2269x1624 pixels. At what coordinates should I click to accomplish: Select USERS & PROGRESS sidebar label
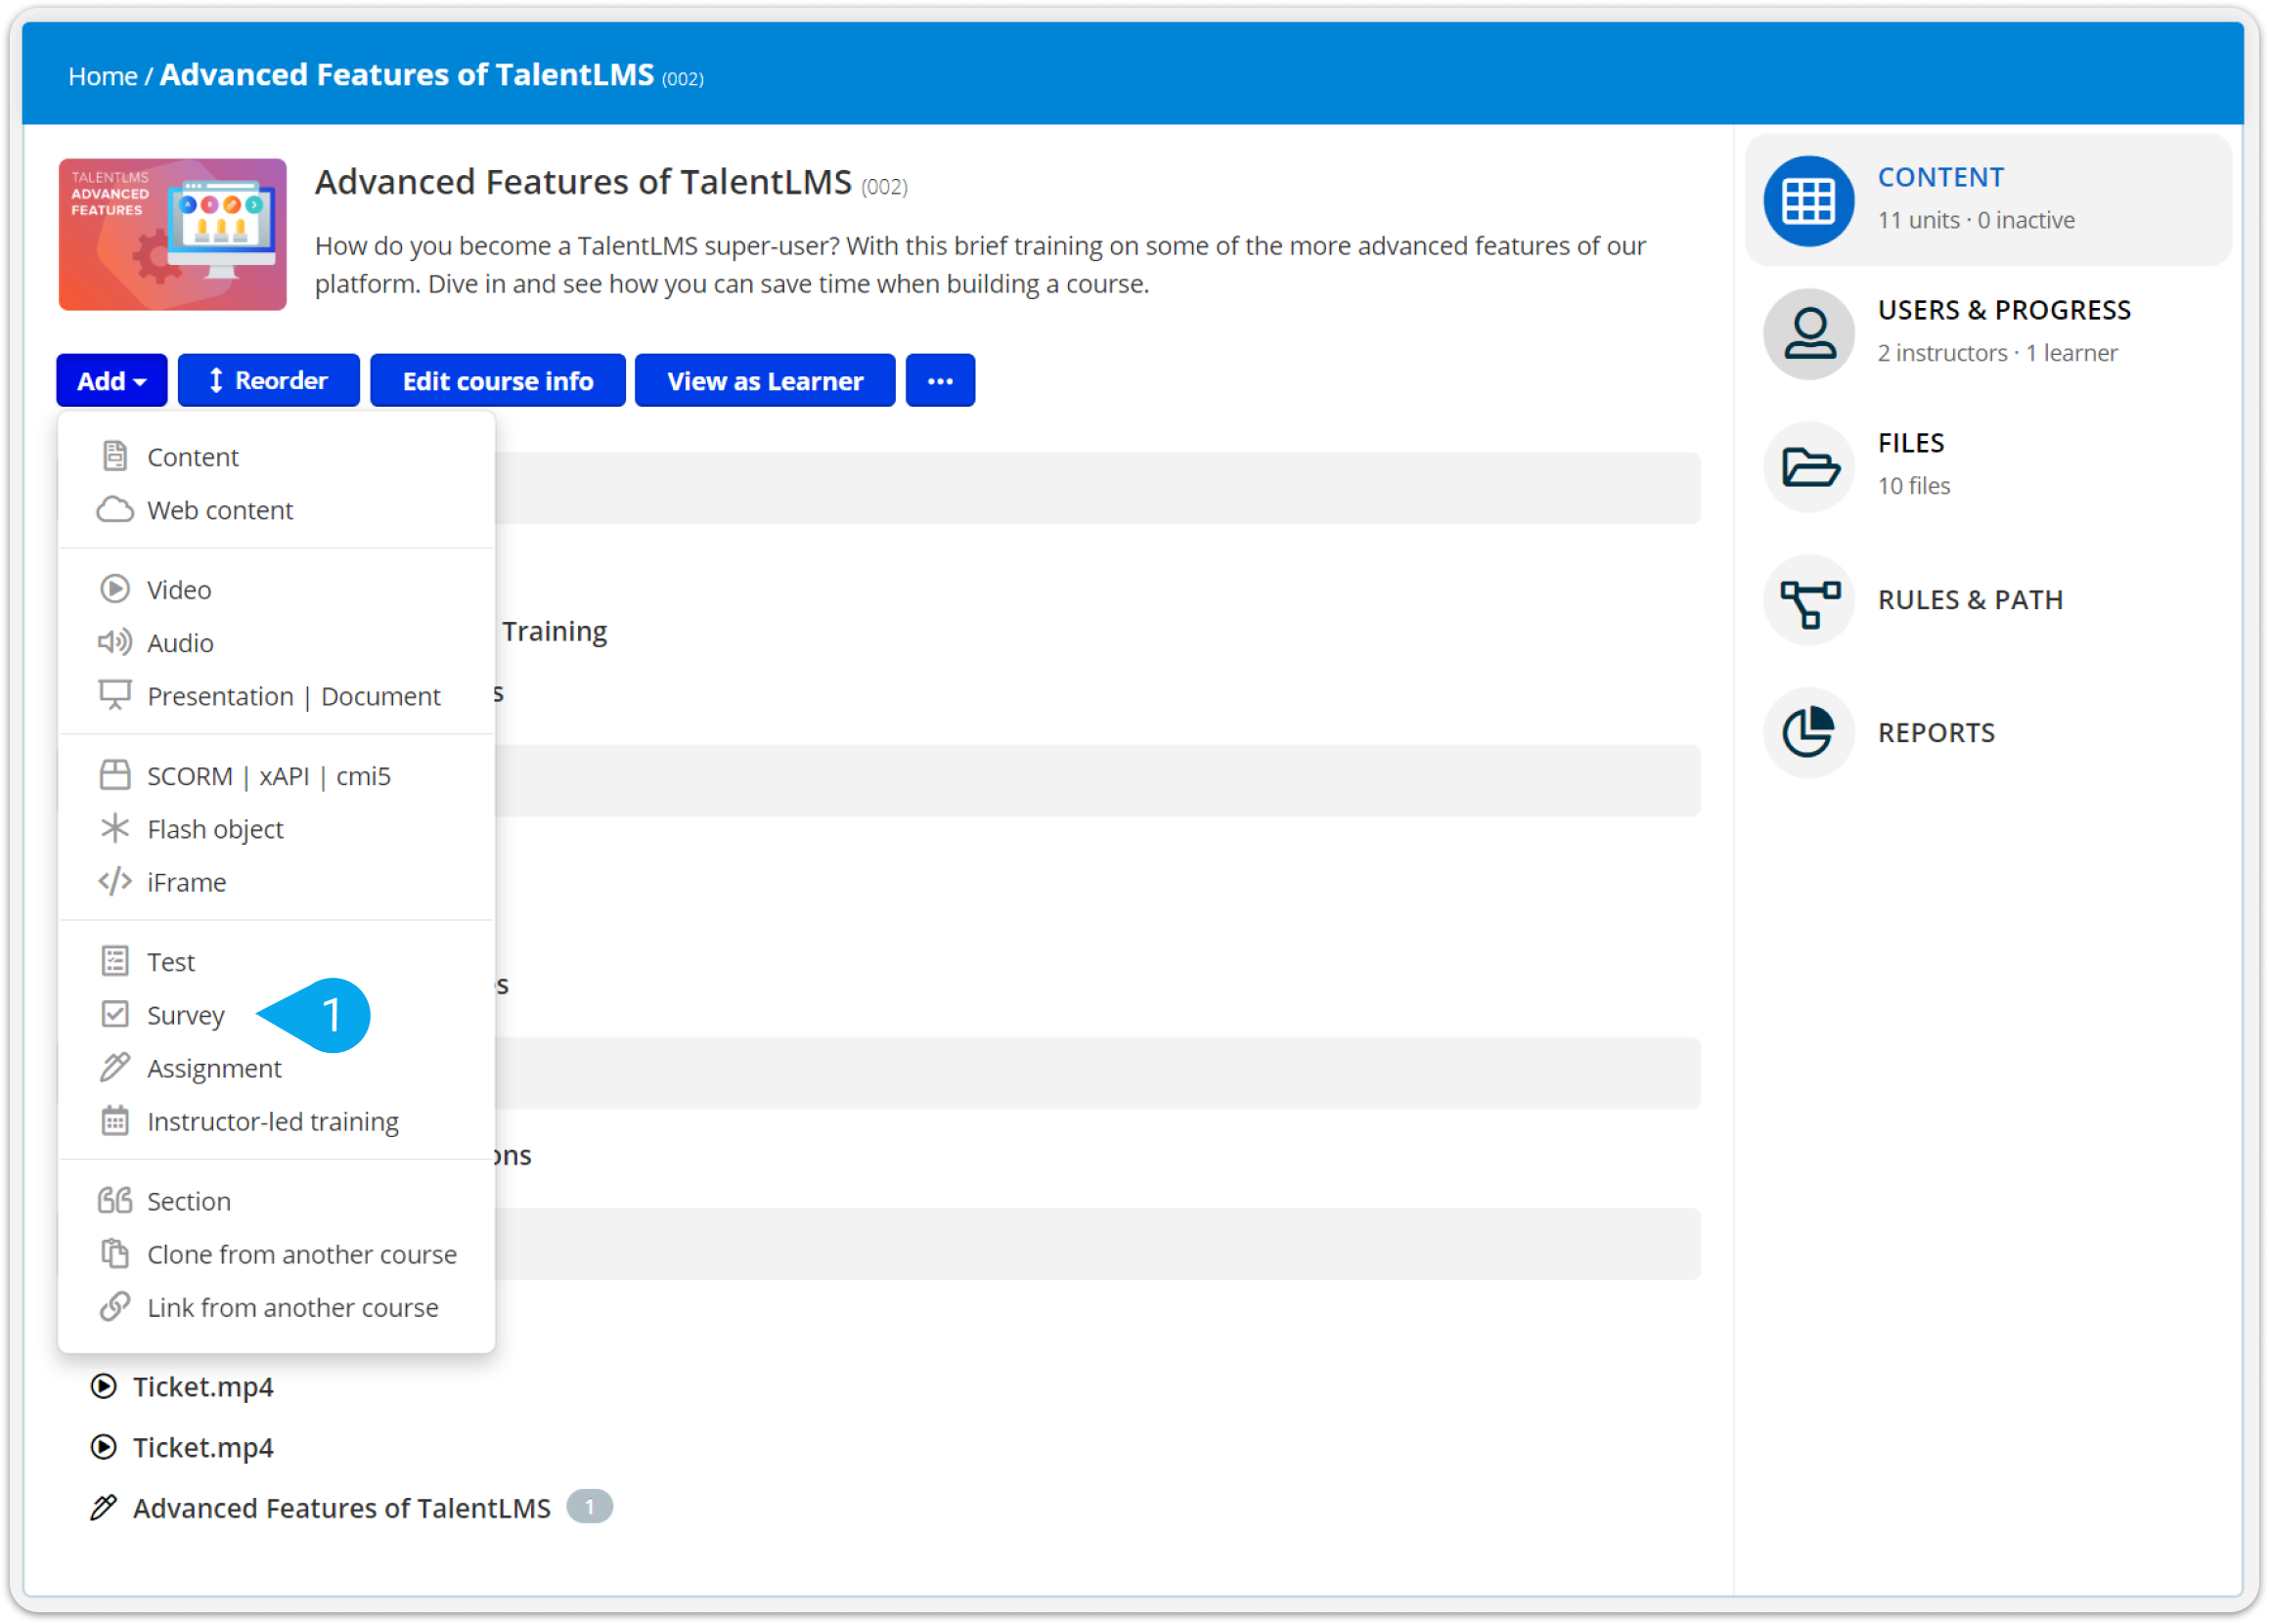pyautogui.click(x=2003, y=310)
